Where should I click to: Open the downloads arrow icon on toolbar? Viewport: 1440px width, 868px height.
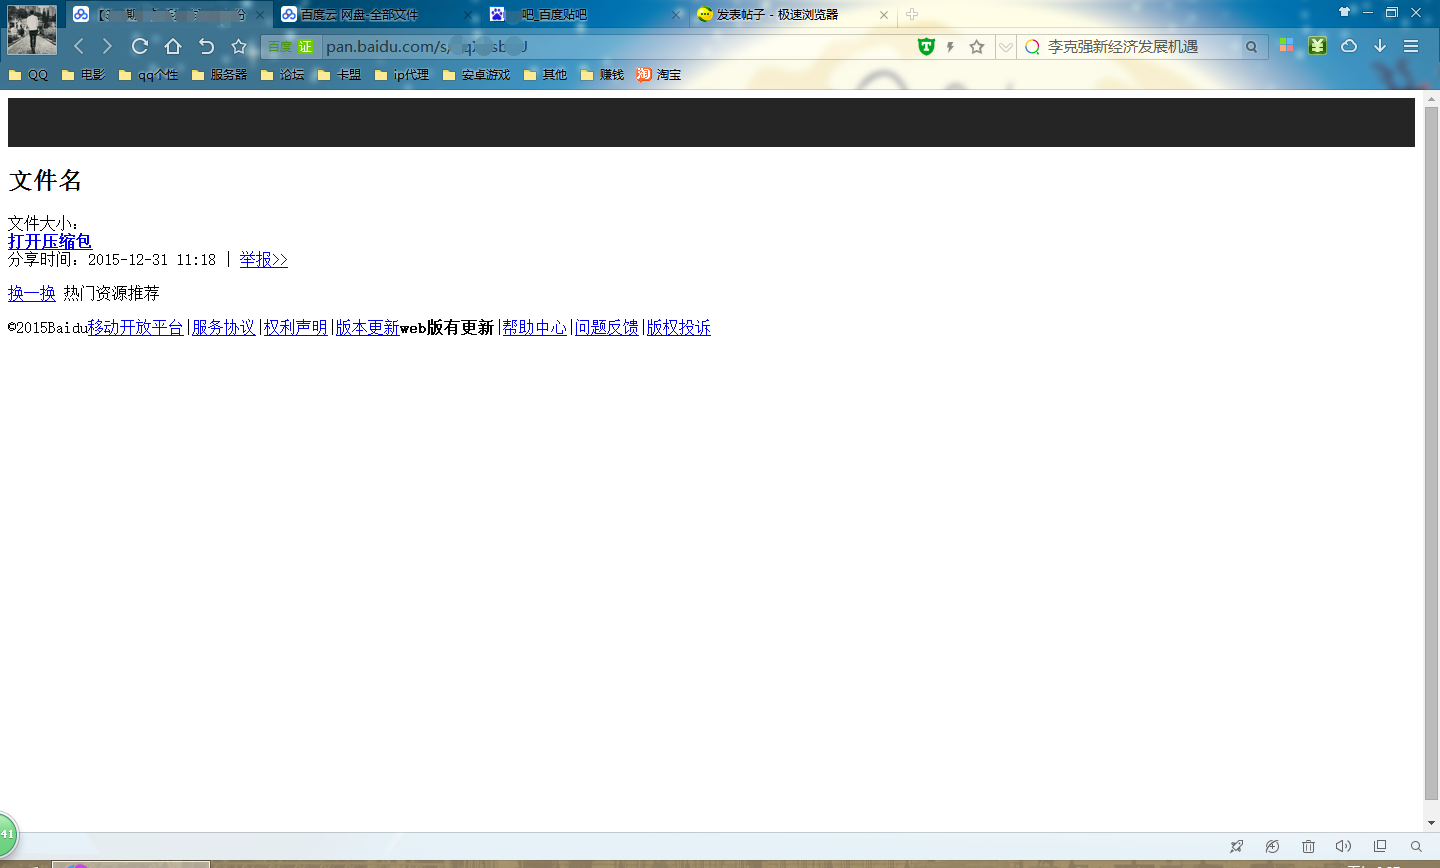tap(1381, 46)
